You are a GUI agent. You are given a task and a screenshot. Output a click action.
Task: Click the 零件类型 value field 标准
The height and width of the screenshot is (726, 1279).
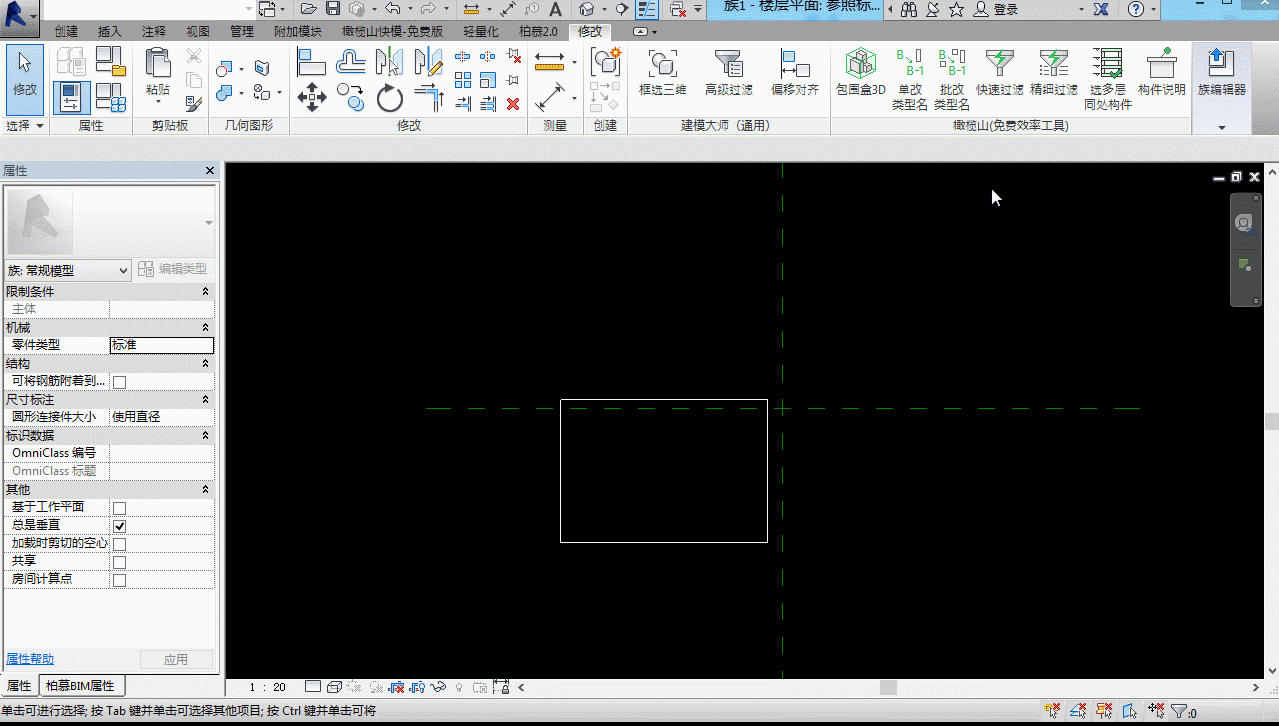[161, 345]
